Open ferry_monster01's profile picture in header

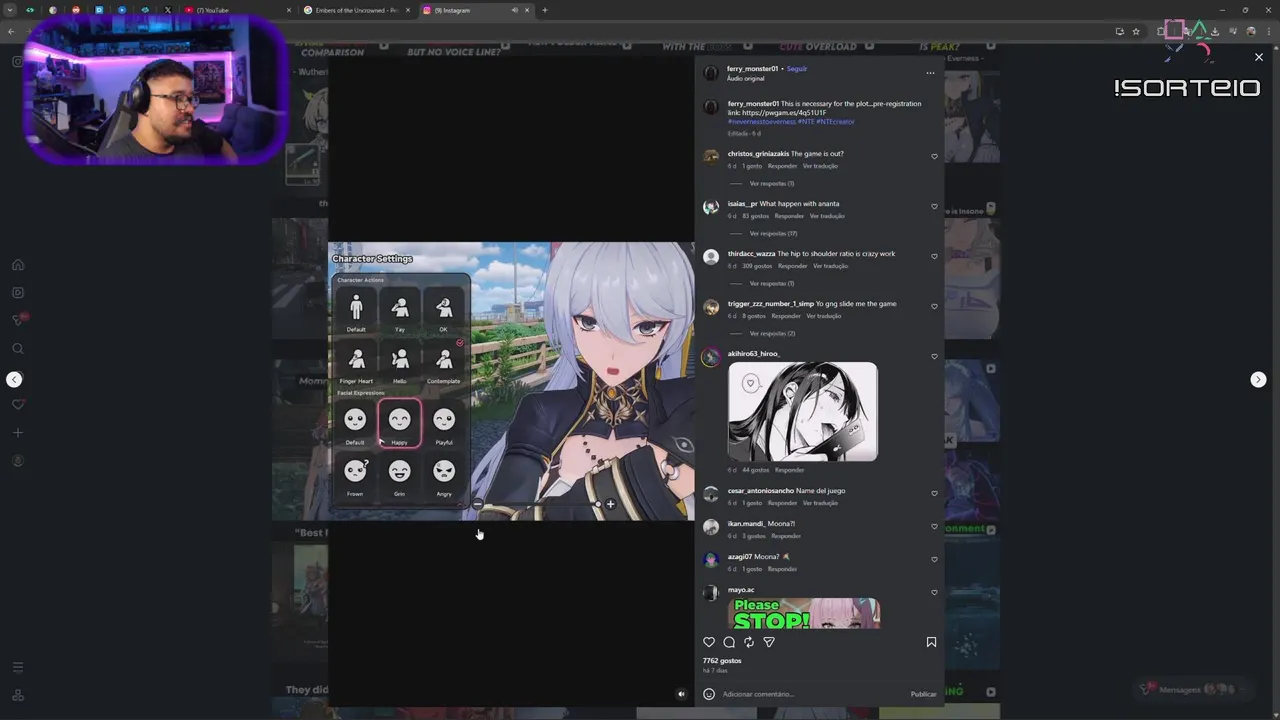pyautogui.click(x=711, y=73)
